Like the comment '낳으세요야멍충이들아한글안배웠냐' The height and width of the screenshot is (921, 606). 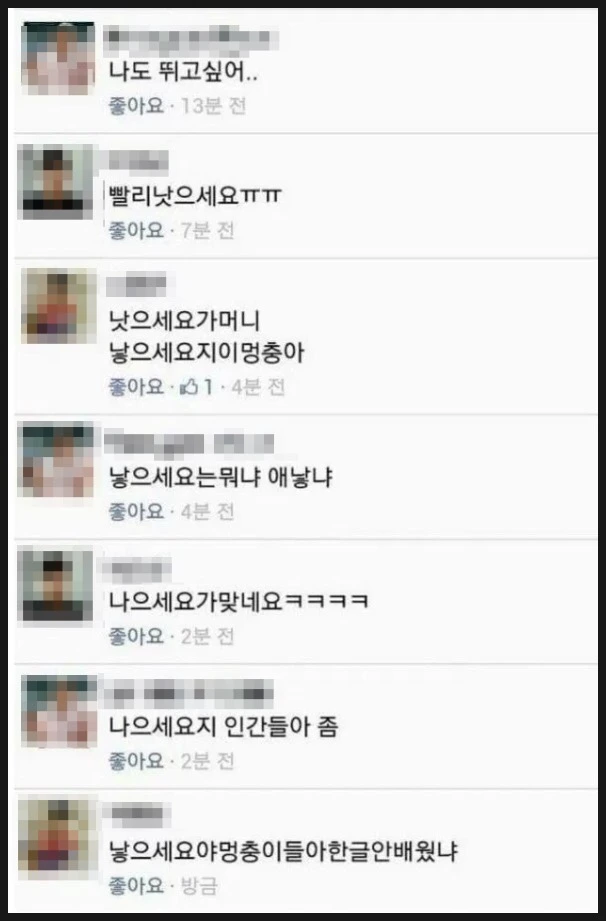[x=136, y=885]
